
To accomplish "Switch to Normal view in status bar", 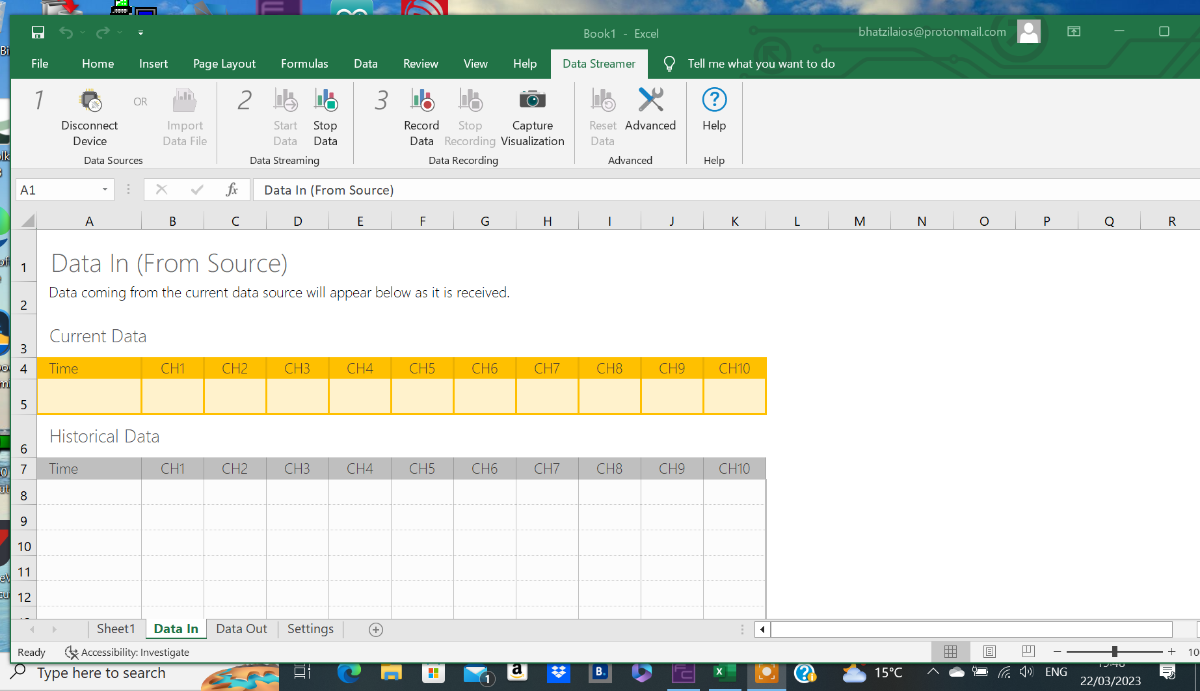I will (x=951, y=651).
